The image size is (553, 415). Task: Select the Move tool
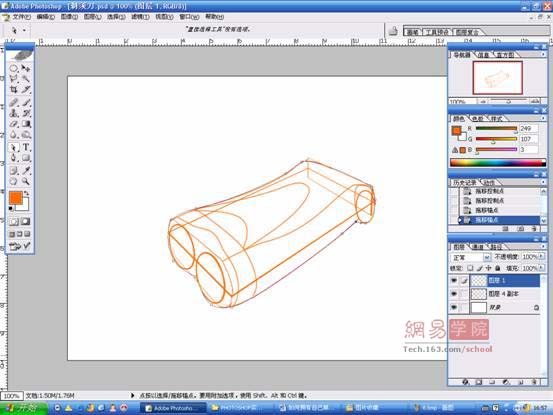tap(26, 68)
